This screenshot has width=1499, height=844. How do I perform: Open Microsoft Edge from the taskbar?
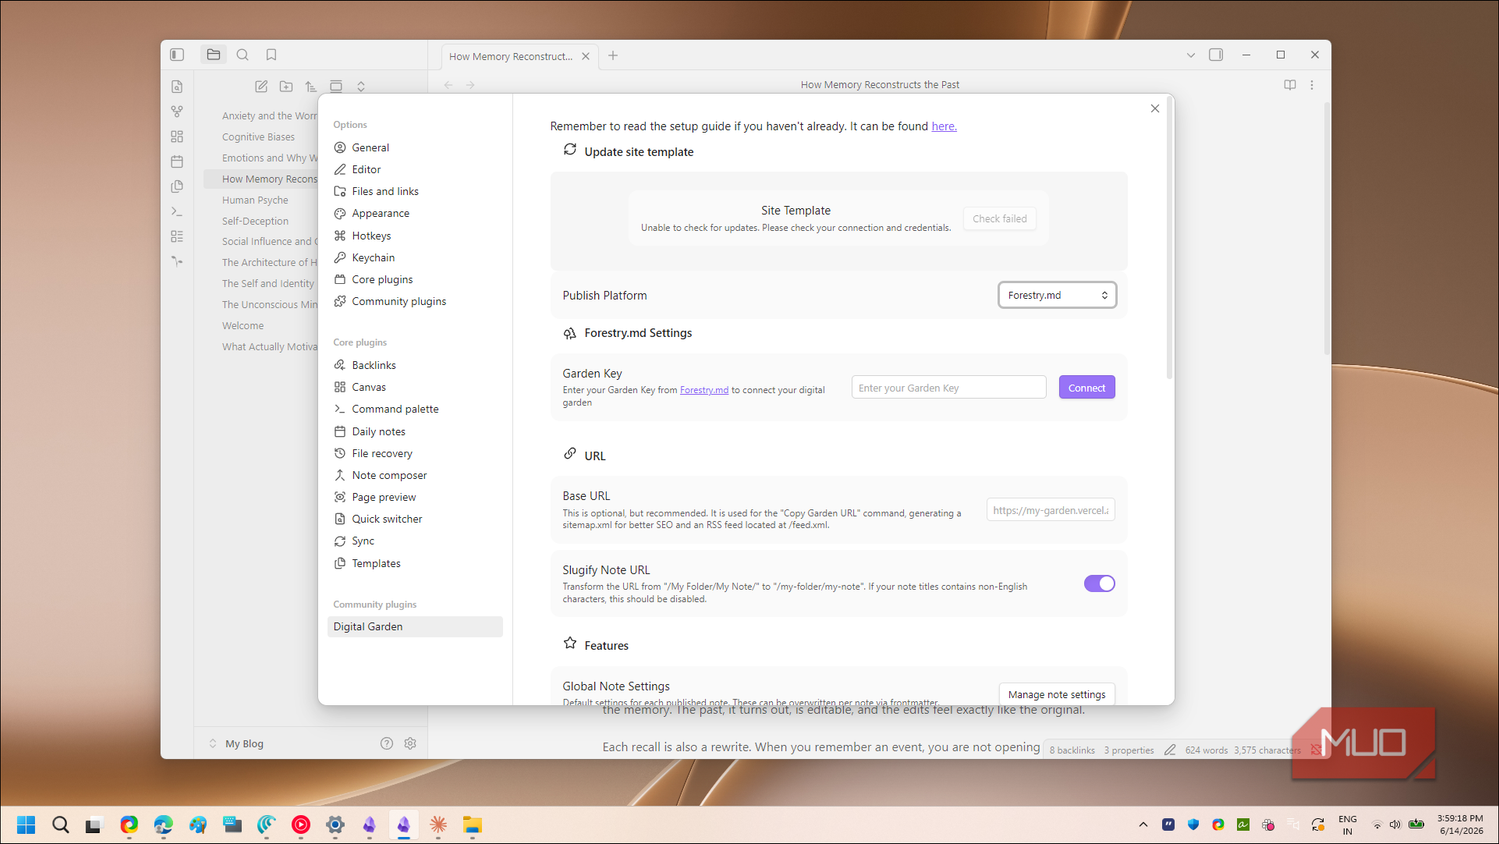163,825
